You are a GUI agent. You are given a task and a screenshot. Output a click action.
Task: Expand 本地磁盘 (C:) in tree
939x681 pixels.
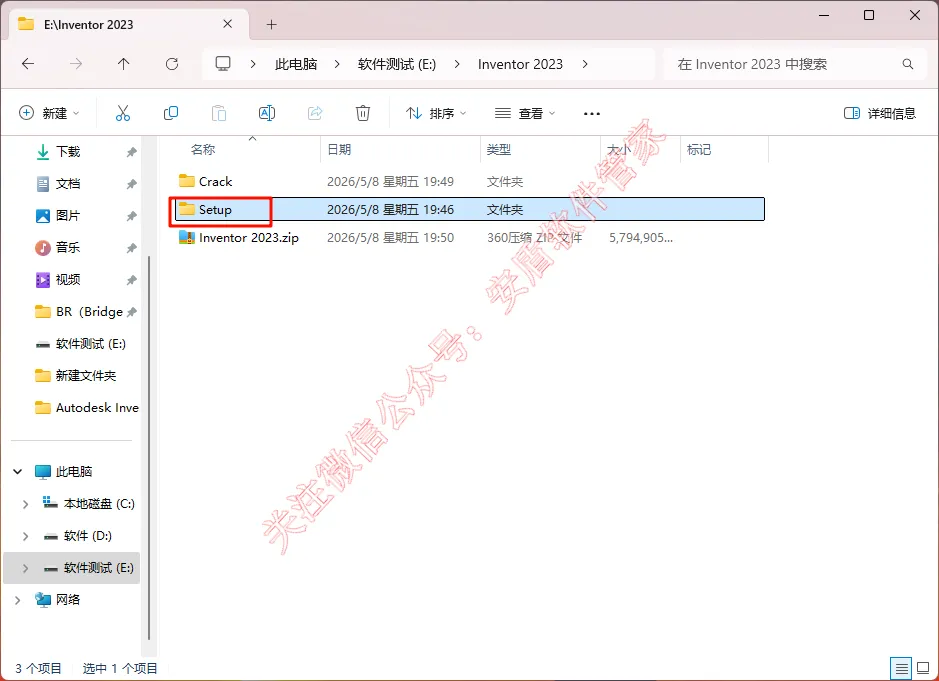25,504
